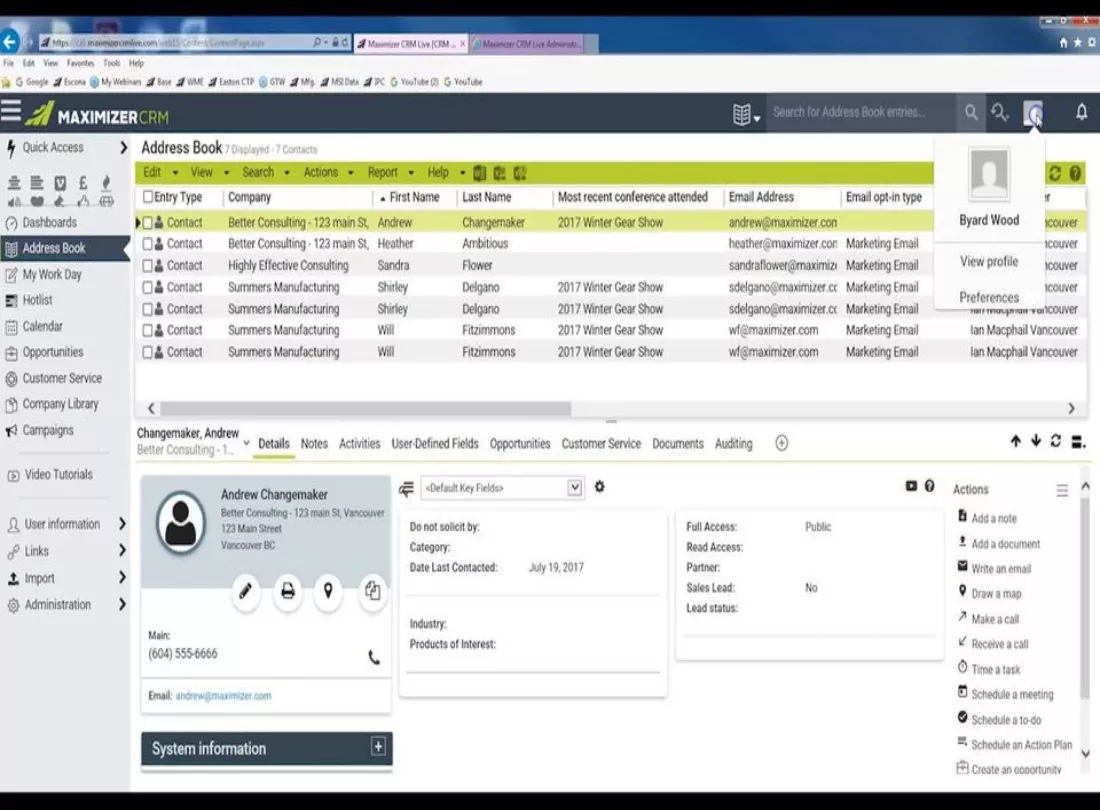This screenshot has height=810, width=1100.
Task: Open the advanced search icon
Action: tap(1000, 112)
